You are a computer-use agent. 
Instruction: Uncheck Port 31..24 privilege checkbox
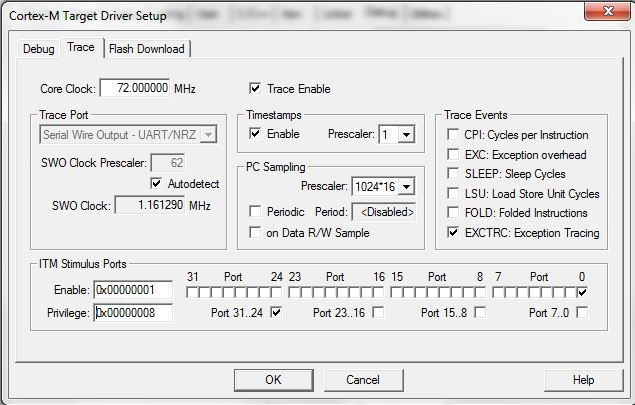pos(276,312)
